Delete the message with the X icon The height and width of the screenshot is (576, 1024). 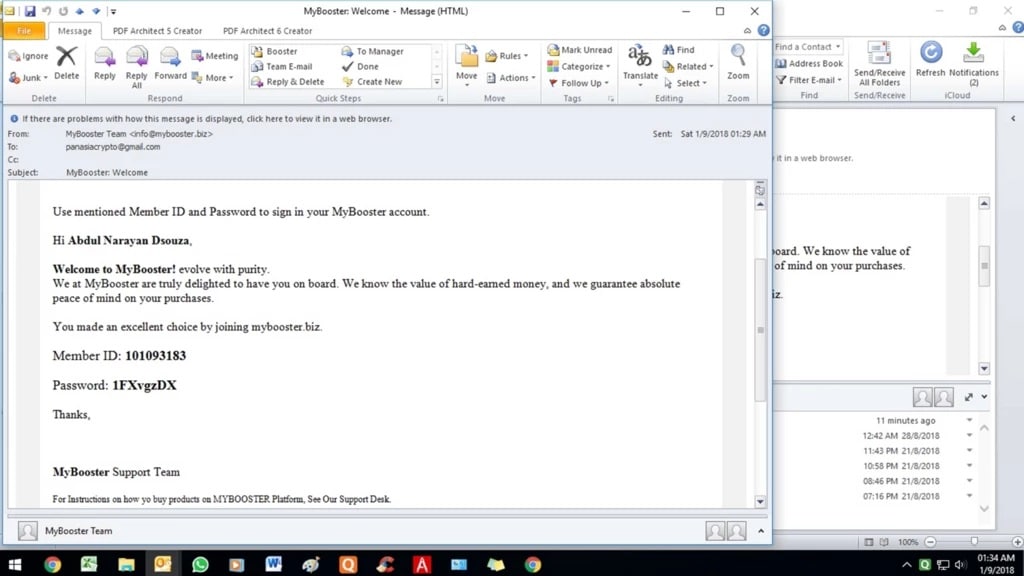coord(66,62)
